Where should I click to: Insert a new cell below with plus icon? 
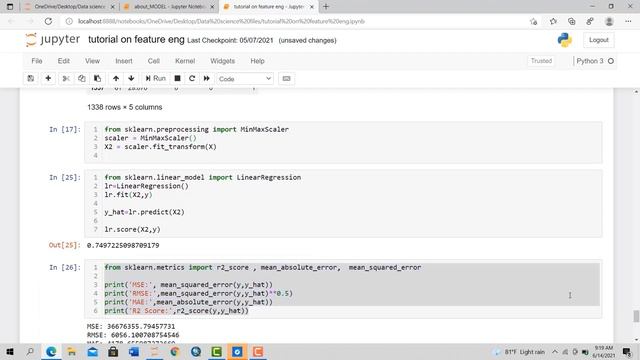tap(48, 78)
